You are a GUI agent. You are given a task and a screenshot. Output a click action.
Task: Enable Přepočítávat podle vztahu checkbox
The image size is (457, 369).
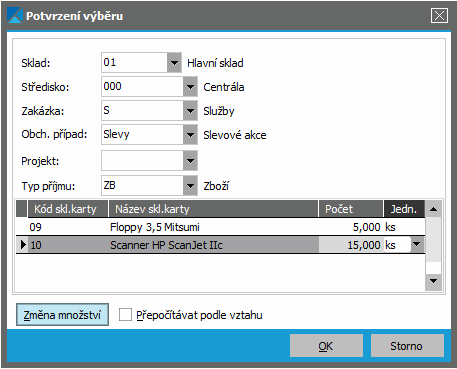click(125, 314)
